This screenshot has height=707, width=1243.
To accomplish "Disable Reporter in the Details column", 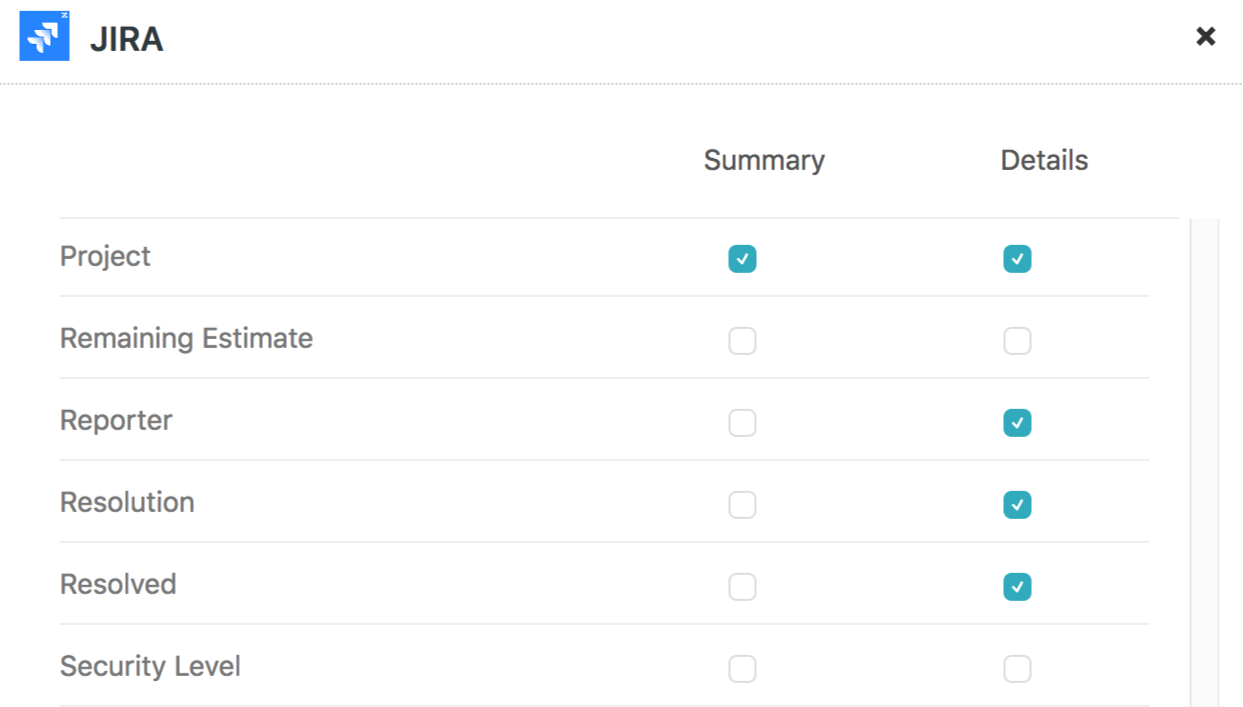I will (x=1017, y=423).
